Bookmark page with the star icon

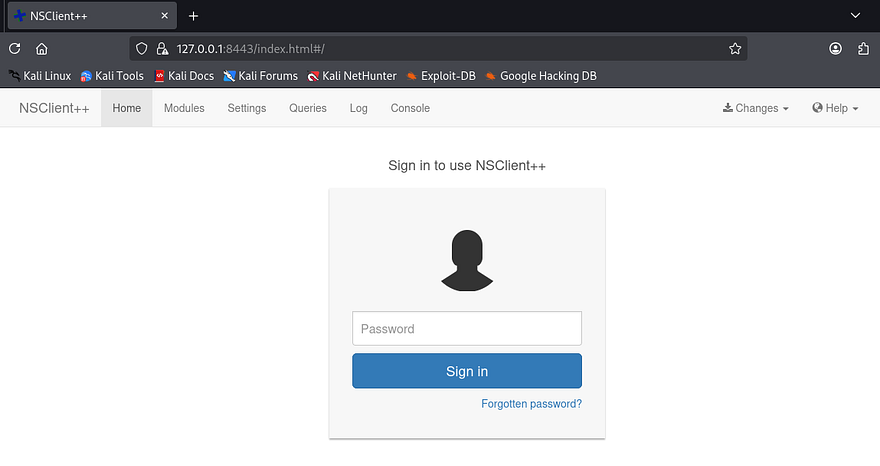pyautogui.click(x=735, y=48)
